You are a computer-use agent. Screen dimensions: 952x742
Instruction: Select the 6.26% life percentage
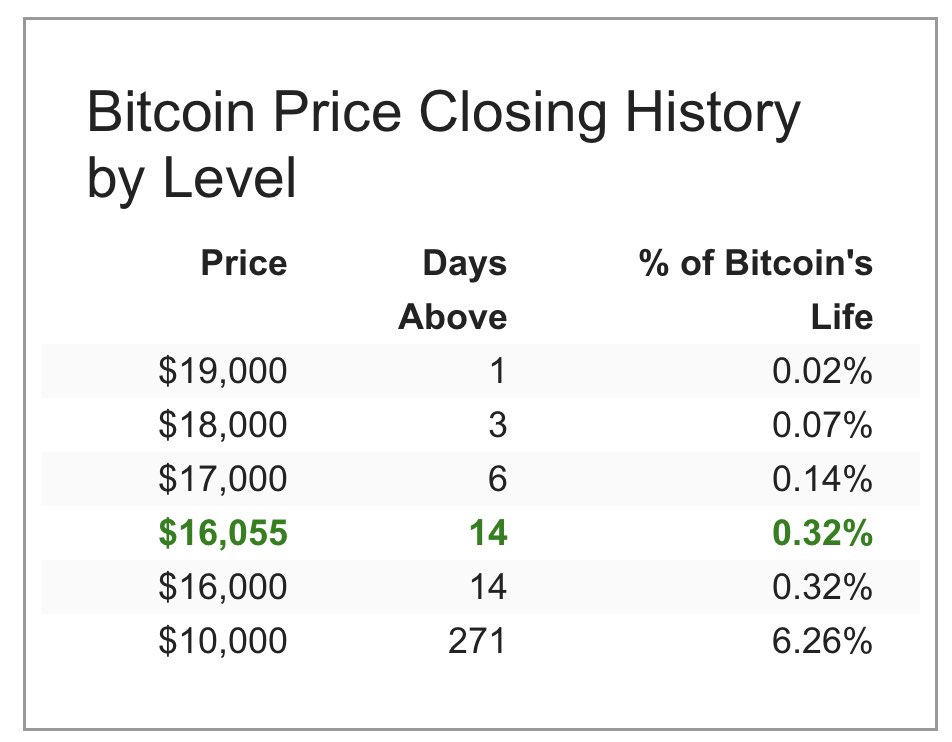[x=823, y=641]
